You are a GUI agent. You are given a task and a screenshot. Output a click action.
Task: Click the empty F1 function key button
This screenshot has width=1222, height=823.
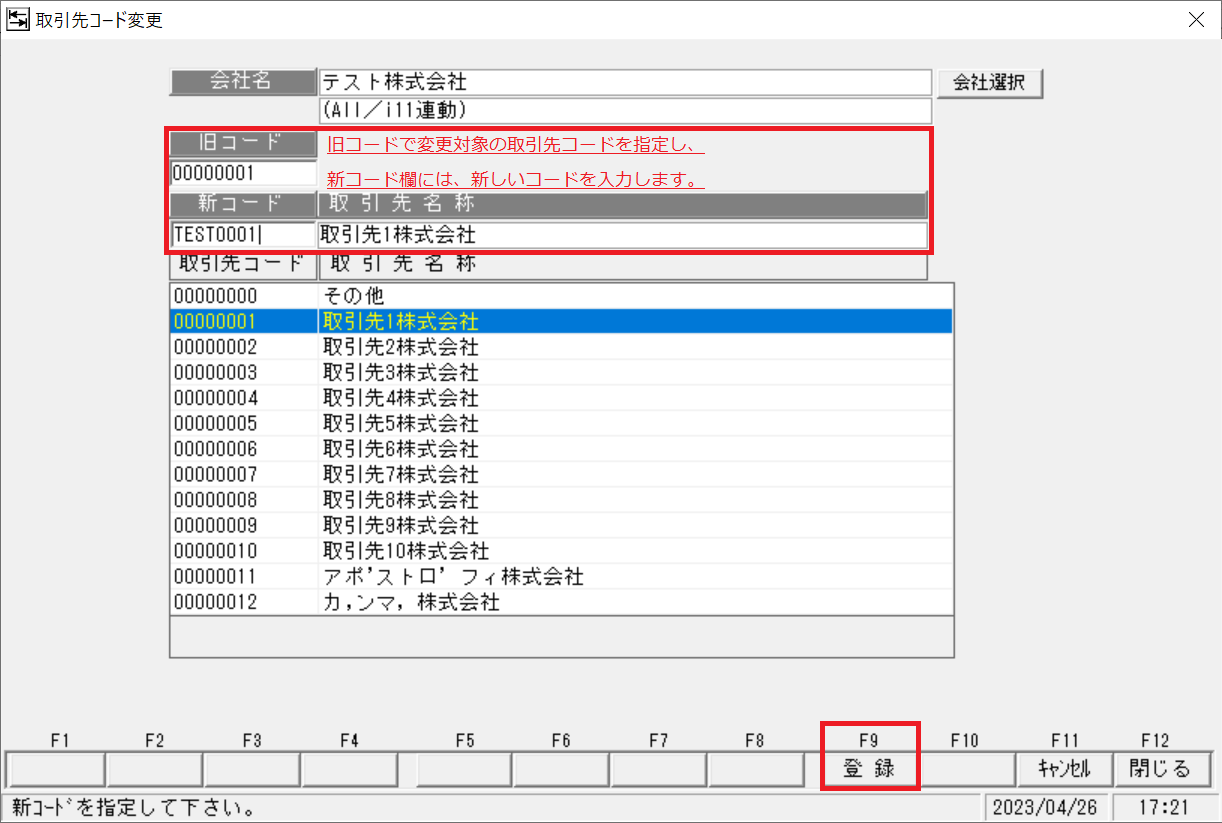pos(56,769)
